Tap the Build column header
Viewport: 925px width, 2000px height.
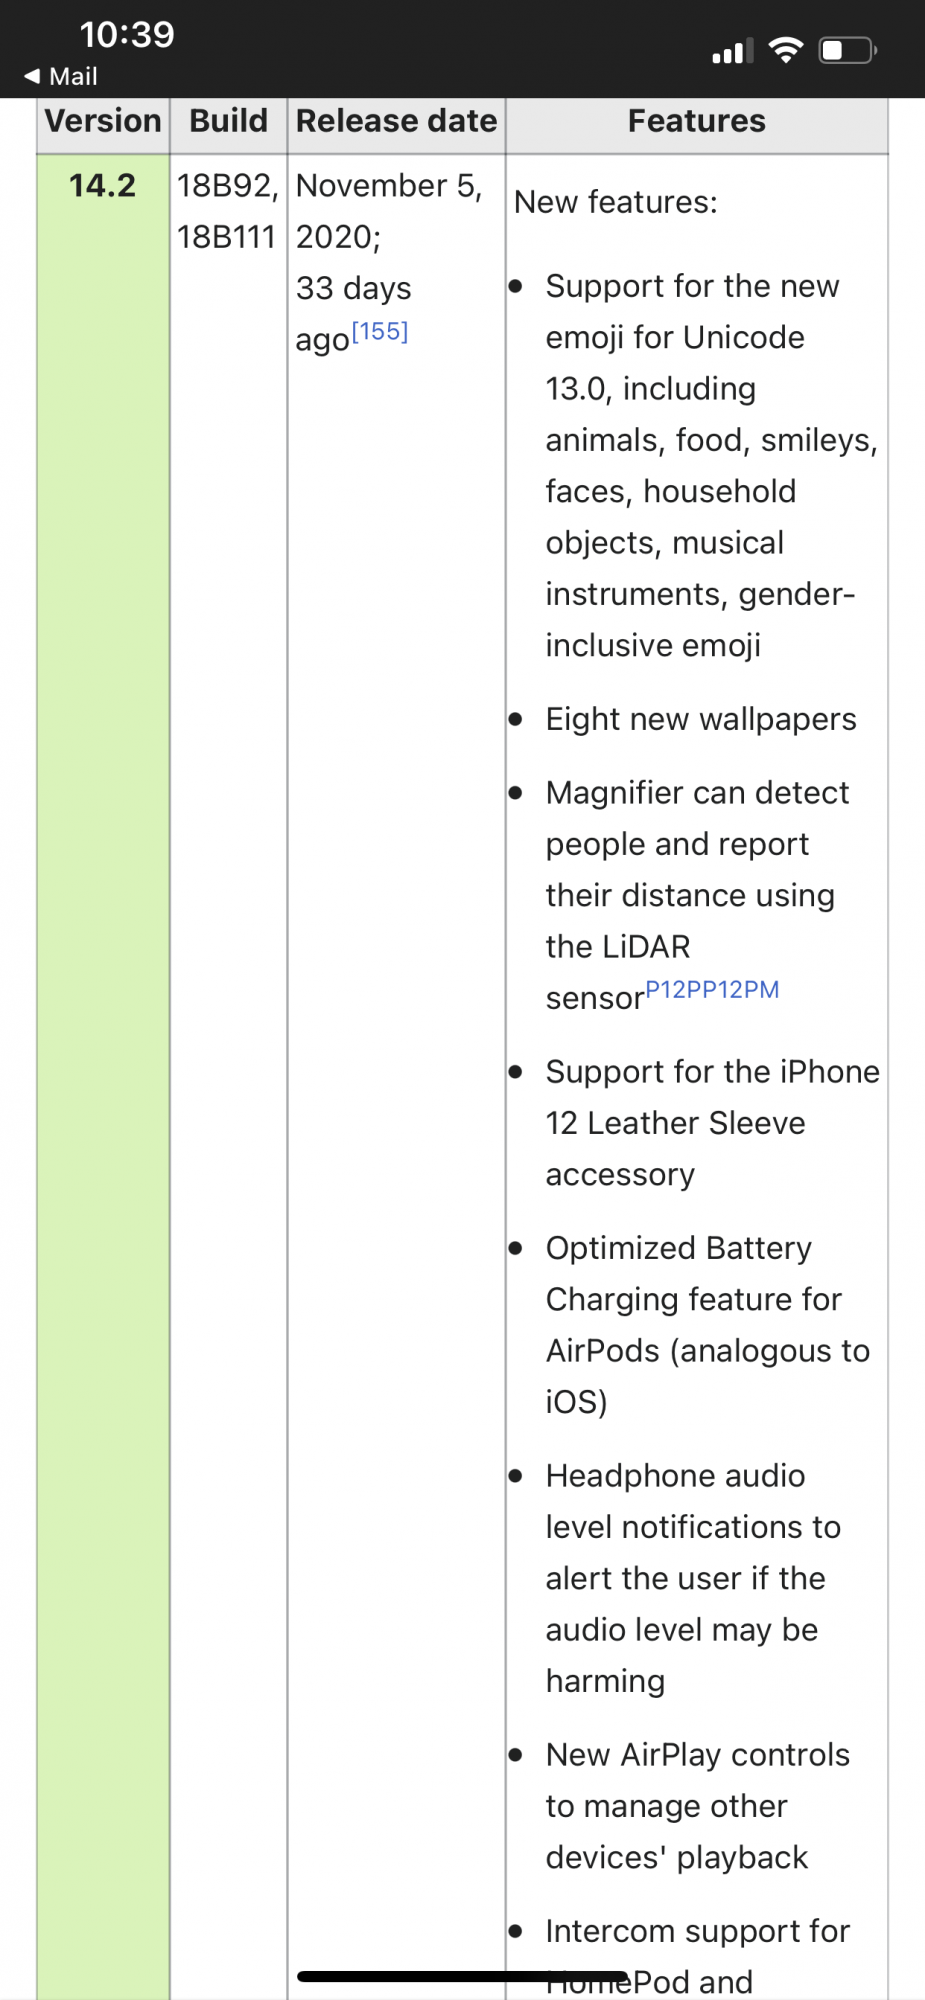coord(229,121)
